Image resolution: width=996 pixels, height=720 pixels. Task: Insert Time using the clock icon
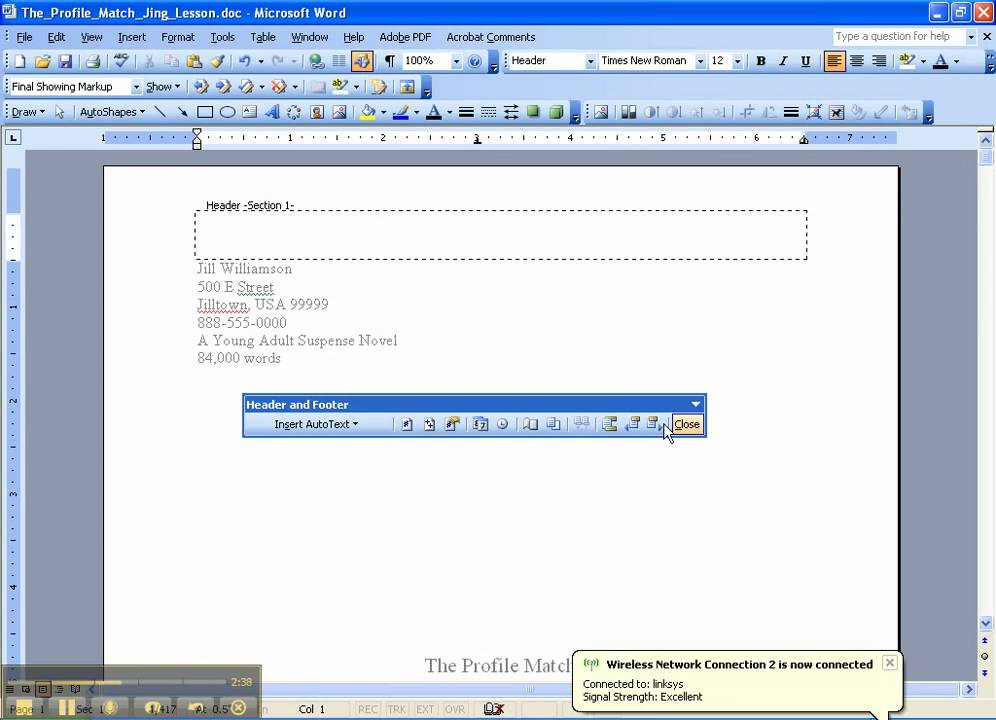[502, 425]
